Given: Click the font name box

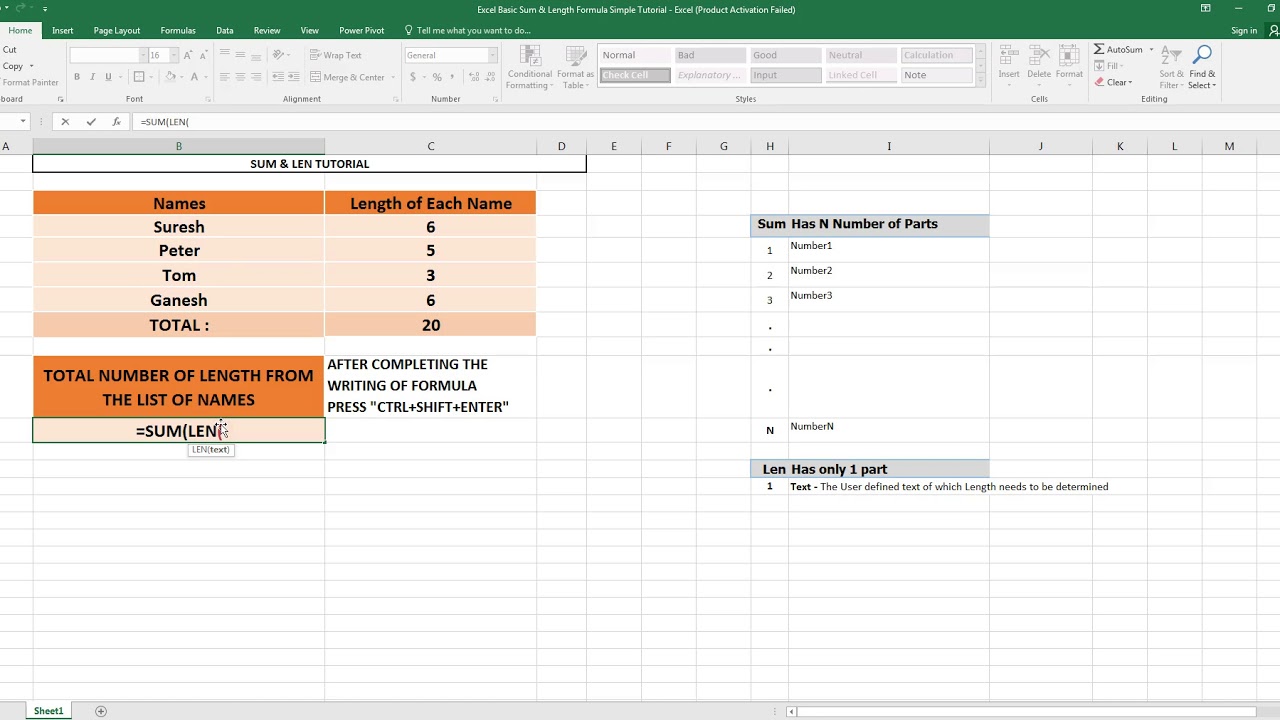Looking at the screenshot, I should [104, 55].
